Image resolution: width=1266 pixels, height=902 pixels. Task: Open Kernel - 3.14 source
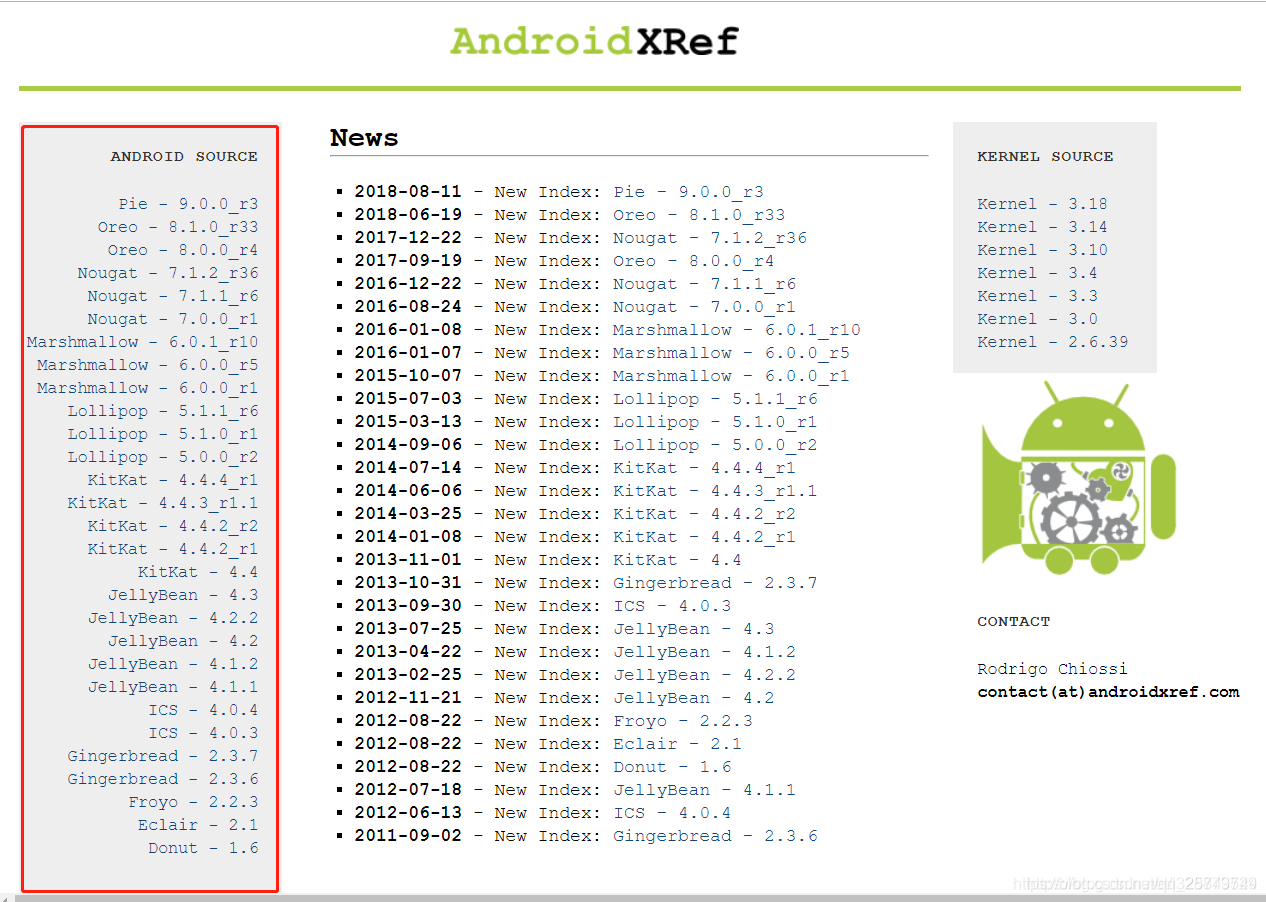(x=1042, y=227)
